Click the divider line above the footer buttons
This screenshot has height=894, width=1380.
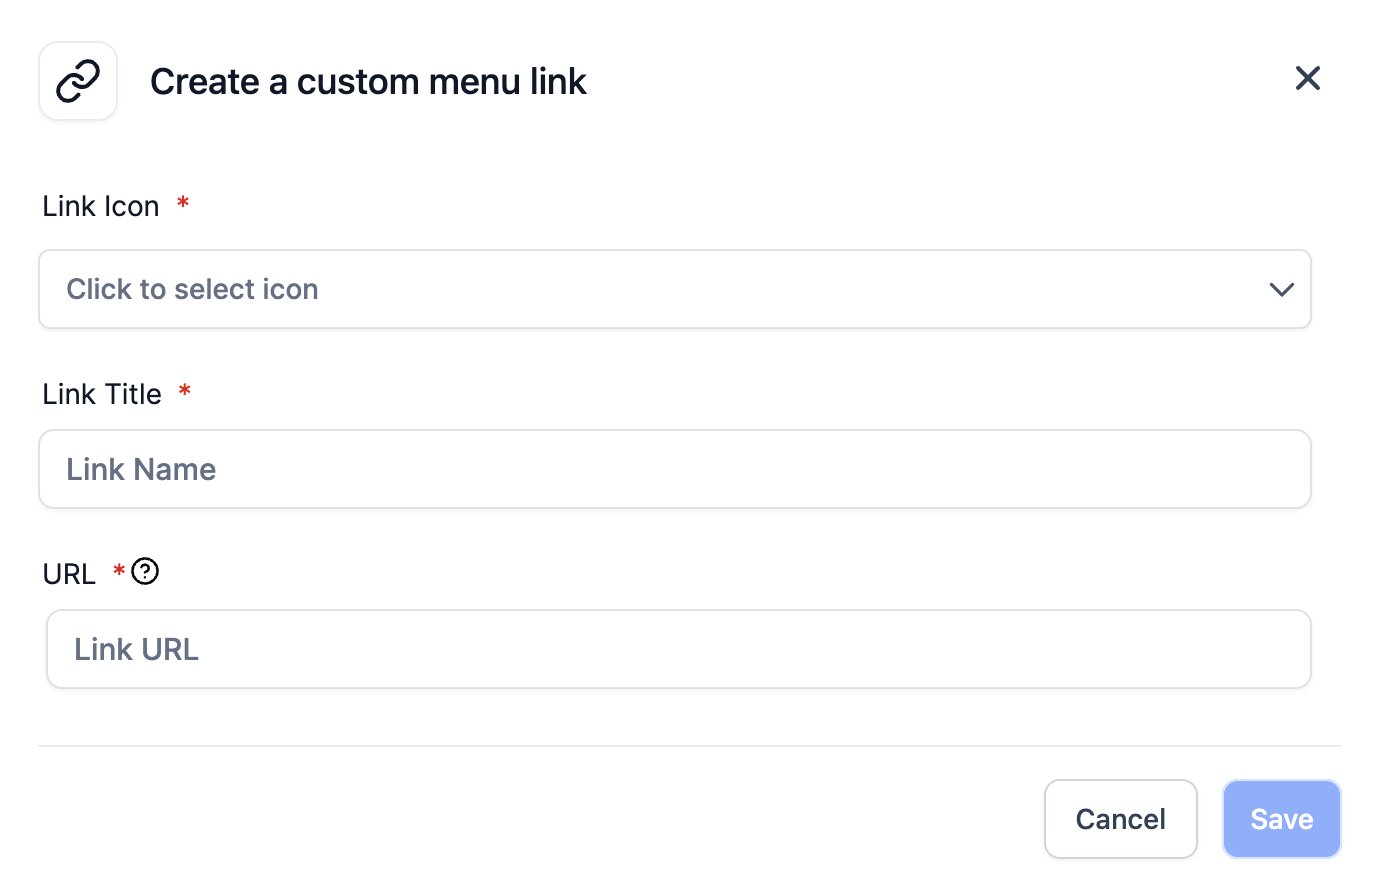(x=690, y=746)
